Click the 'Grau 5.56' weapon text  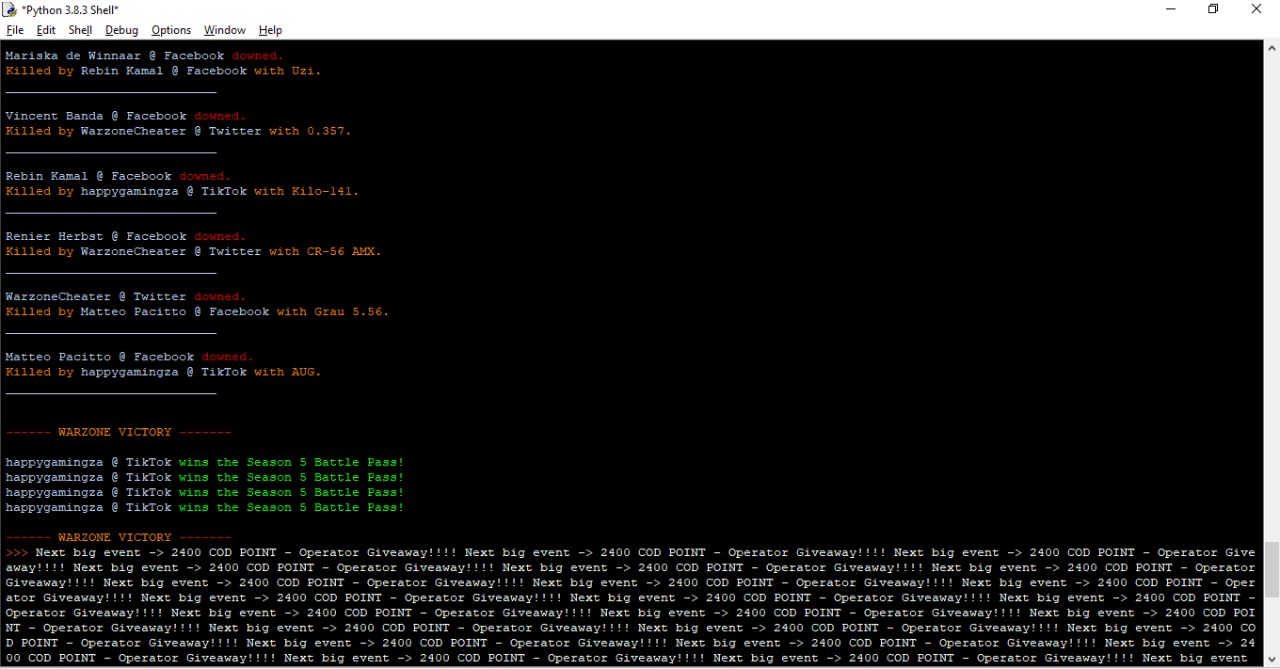pyautogui.click(x=350, y=312)
